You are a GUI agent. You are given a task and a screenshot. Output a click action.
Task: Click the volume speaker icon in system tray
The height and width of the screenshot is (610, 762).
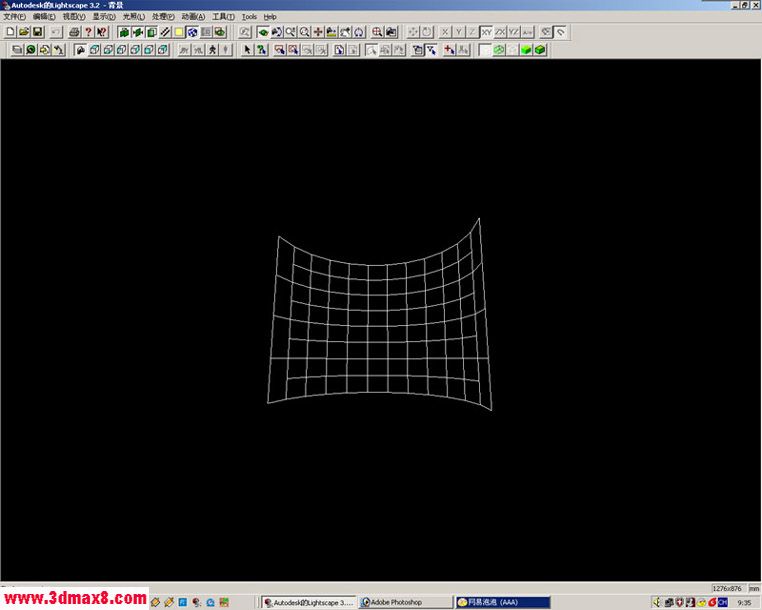(657, 602)
